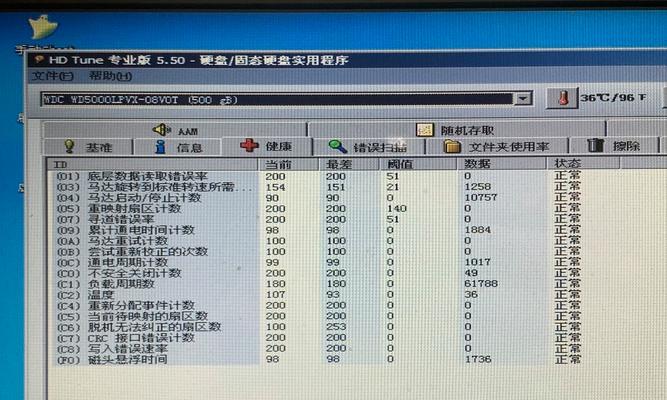Select row (01) 底层数据读取错误率
Screen dimensions: 667x400
pyautogui.click(x=319, y=176)
